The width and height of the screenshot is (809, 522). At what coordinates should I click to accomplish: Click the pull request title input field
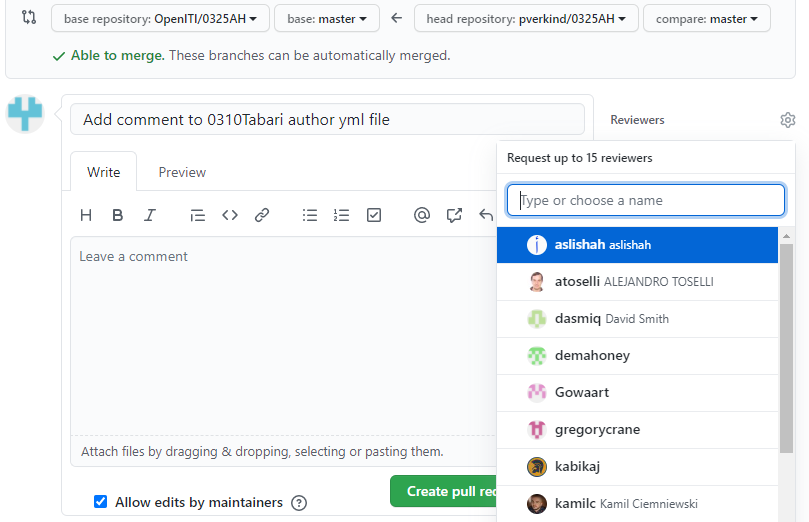[x=327, y=119]
